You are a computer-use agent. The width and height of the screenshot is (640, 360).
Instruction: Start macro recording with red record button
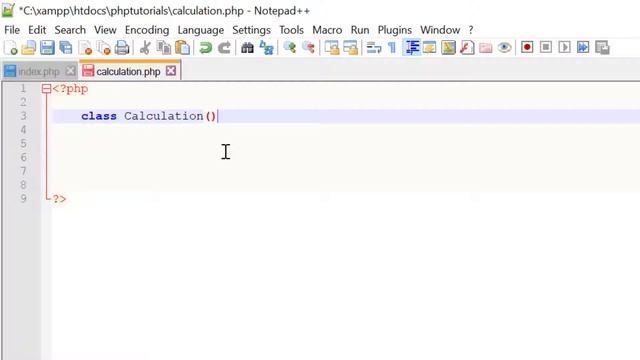tap(527, 47)
